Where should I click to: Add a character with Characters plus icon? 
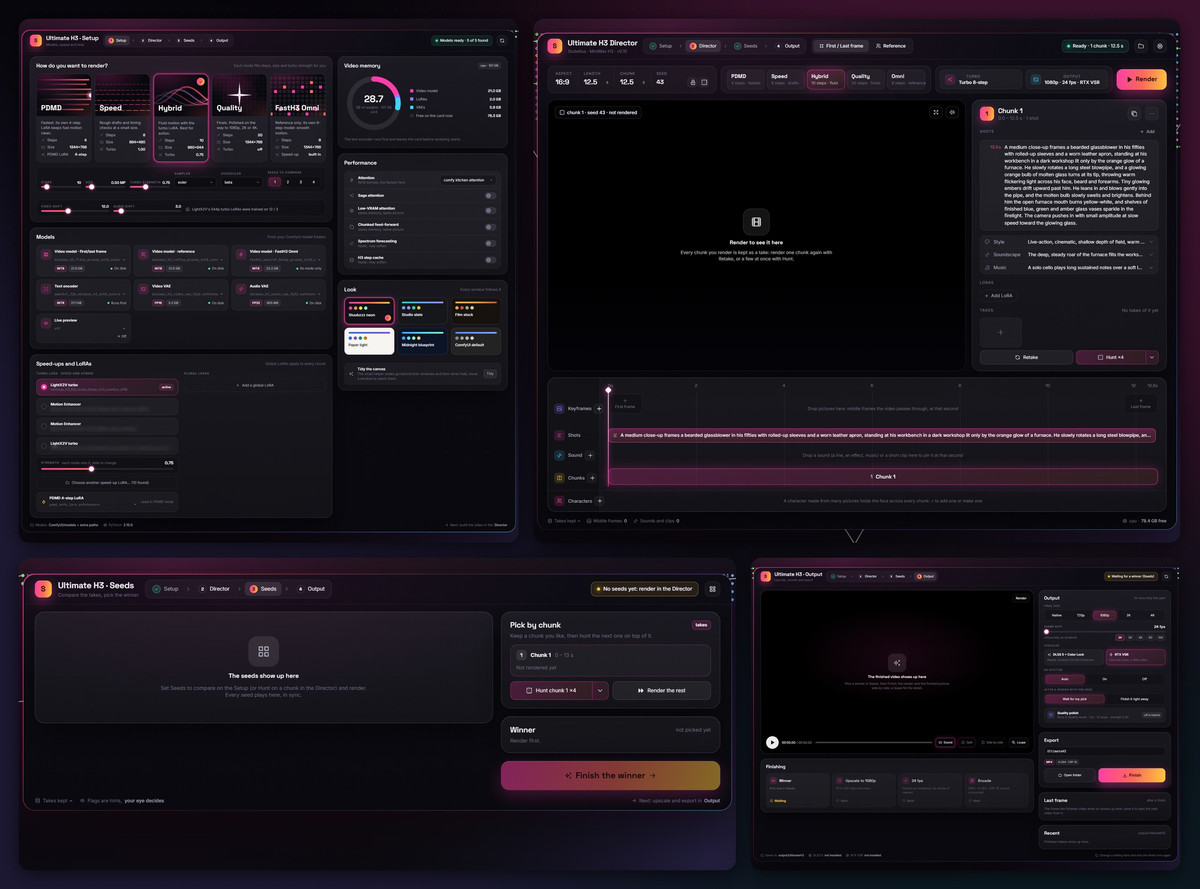point(599,500)
